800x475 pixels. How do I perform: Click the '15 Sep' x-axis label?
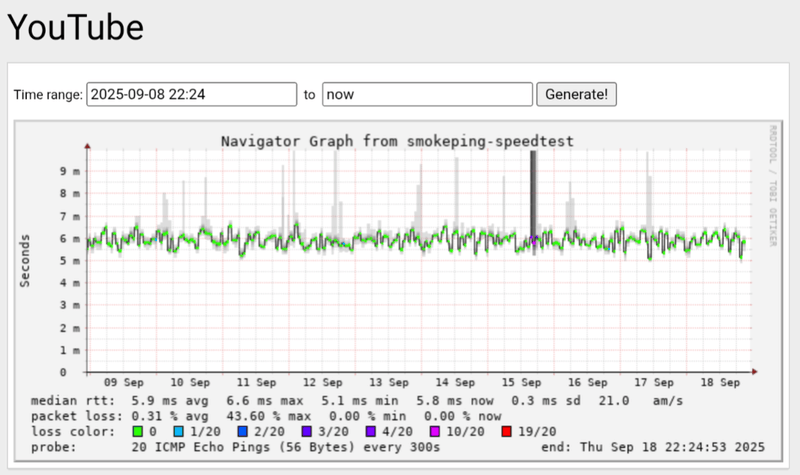coord(521,382)
